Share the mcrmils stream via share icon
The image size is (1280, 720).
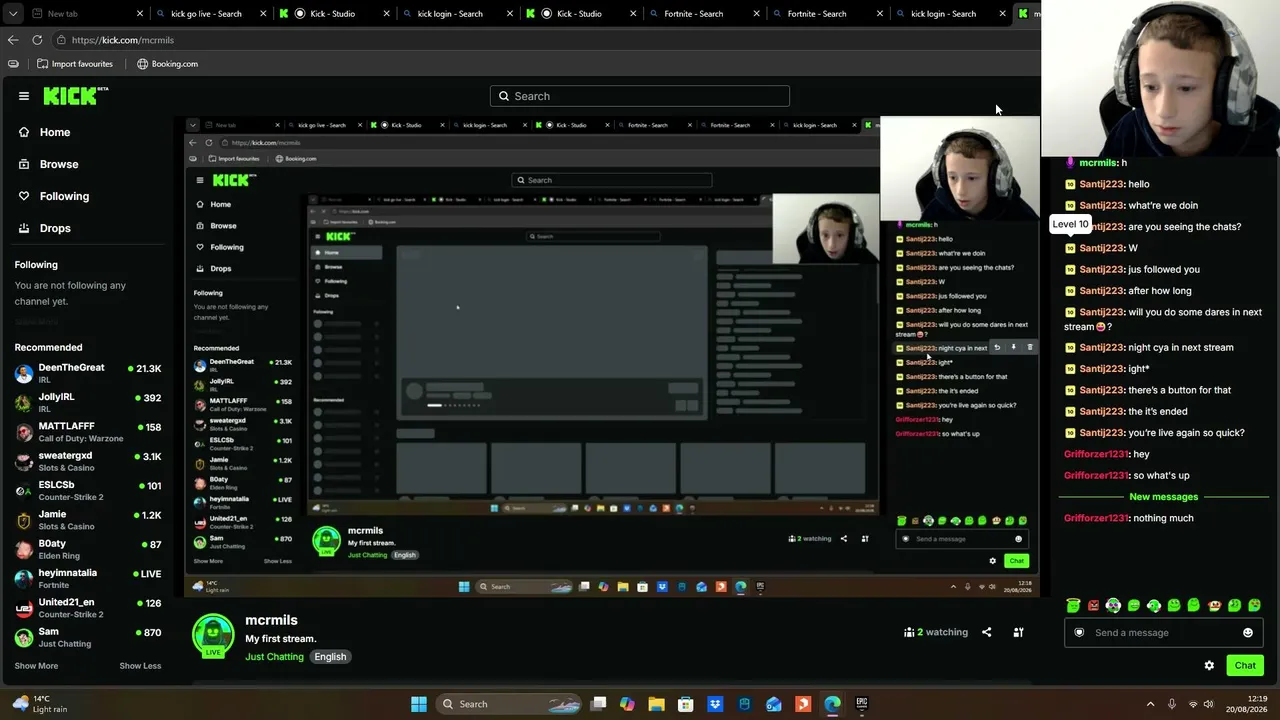pyautogui.click(x=986, y=632)
